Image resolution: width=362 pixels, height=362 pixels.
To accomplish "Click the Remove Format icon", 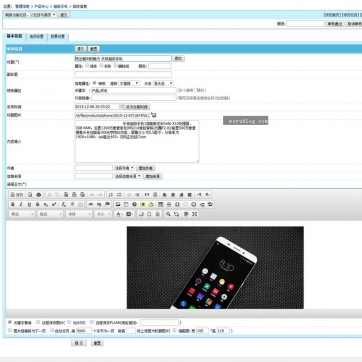I will point(64,204).
